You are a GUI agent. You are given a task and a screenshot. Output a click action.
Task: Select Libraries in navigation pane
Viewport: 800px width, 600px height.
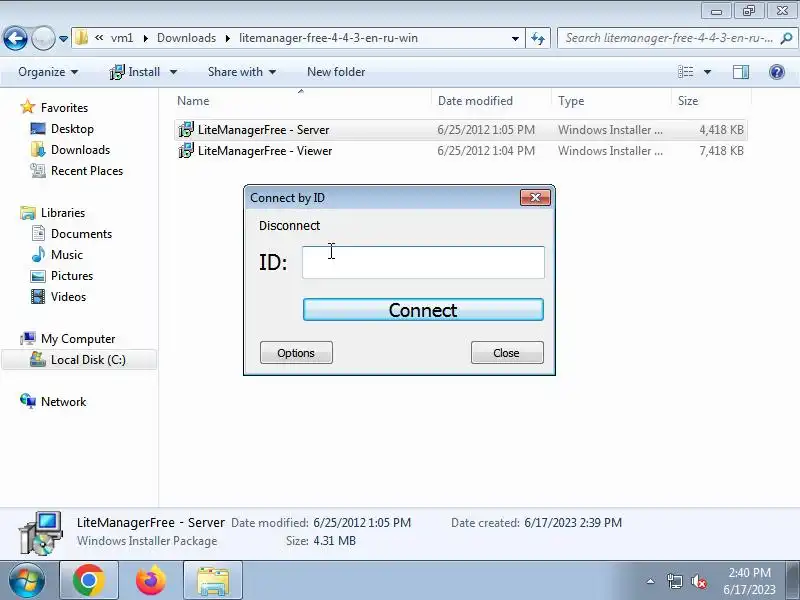click(63, 212)
